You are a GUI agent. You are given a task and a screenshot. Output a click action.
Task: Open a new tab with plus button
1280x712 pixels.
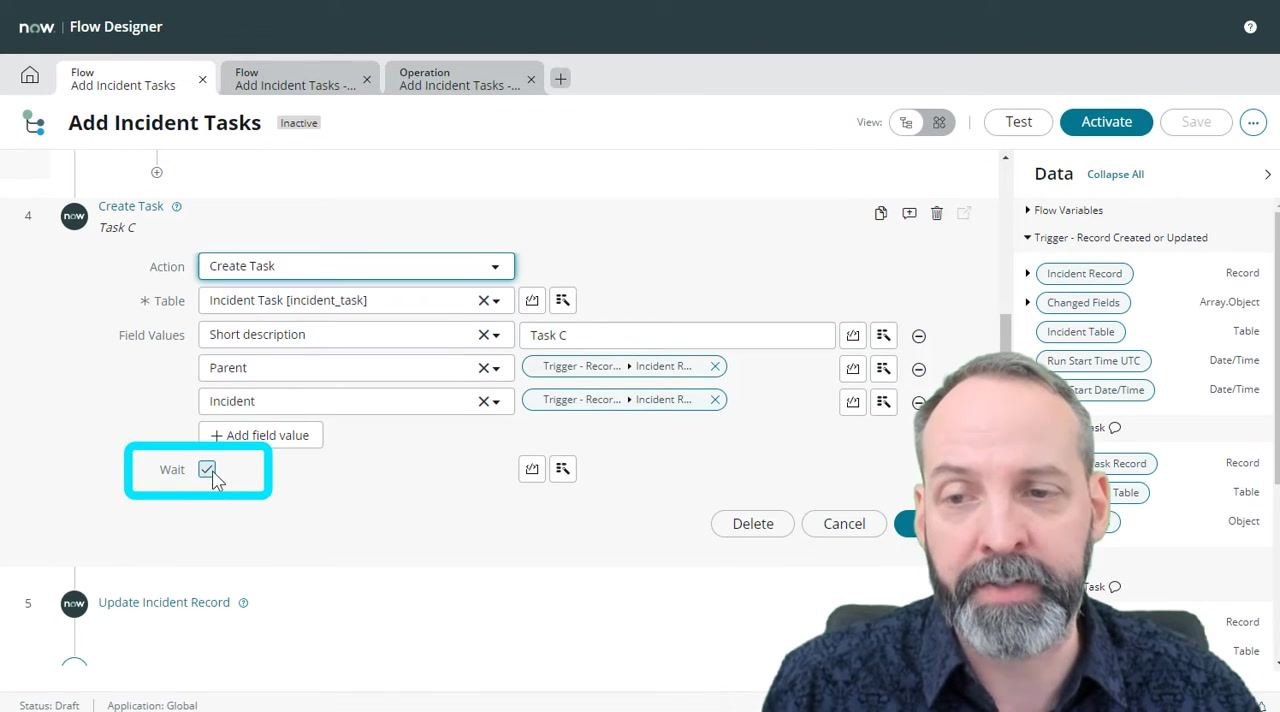click(x=560, y=78)
